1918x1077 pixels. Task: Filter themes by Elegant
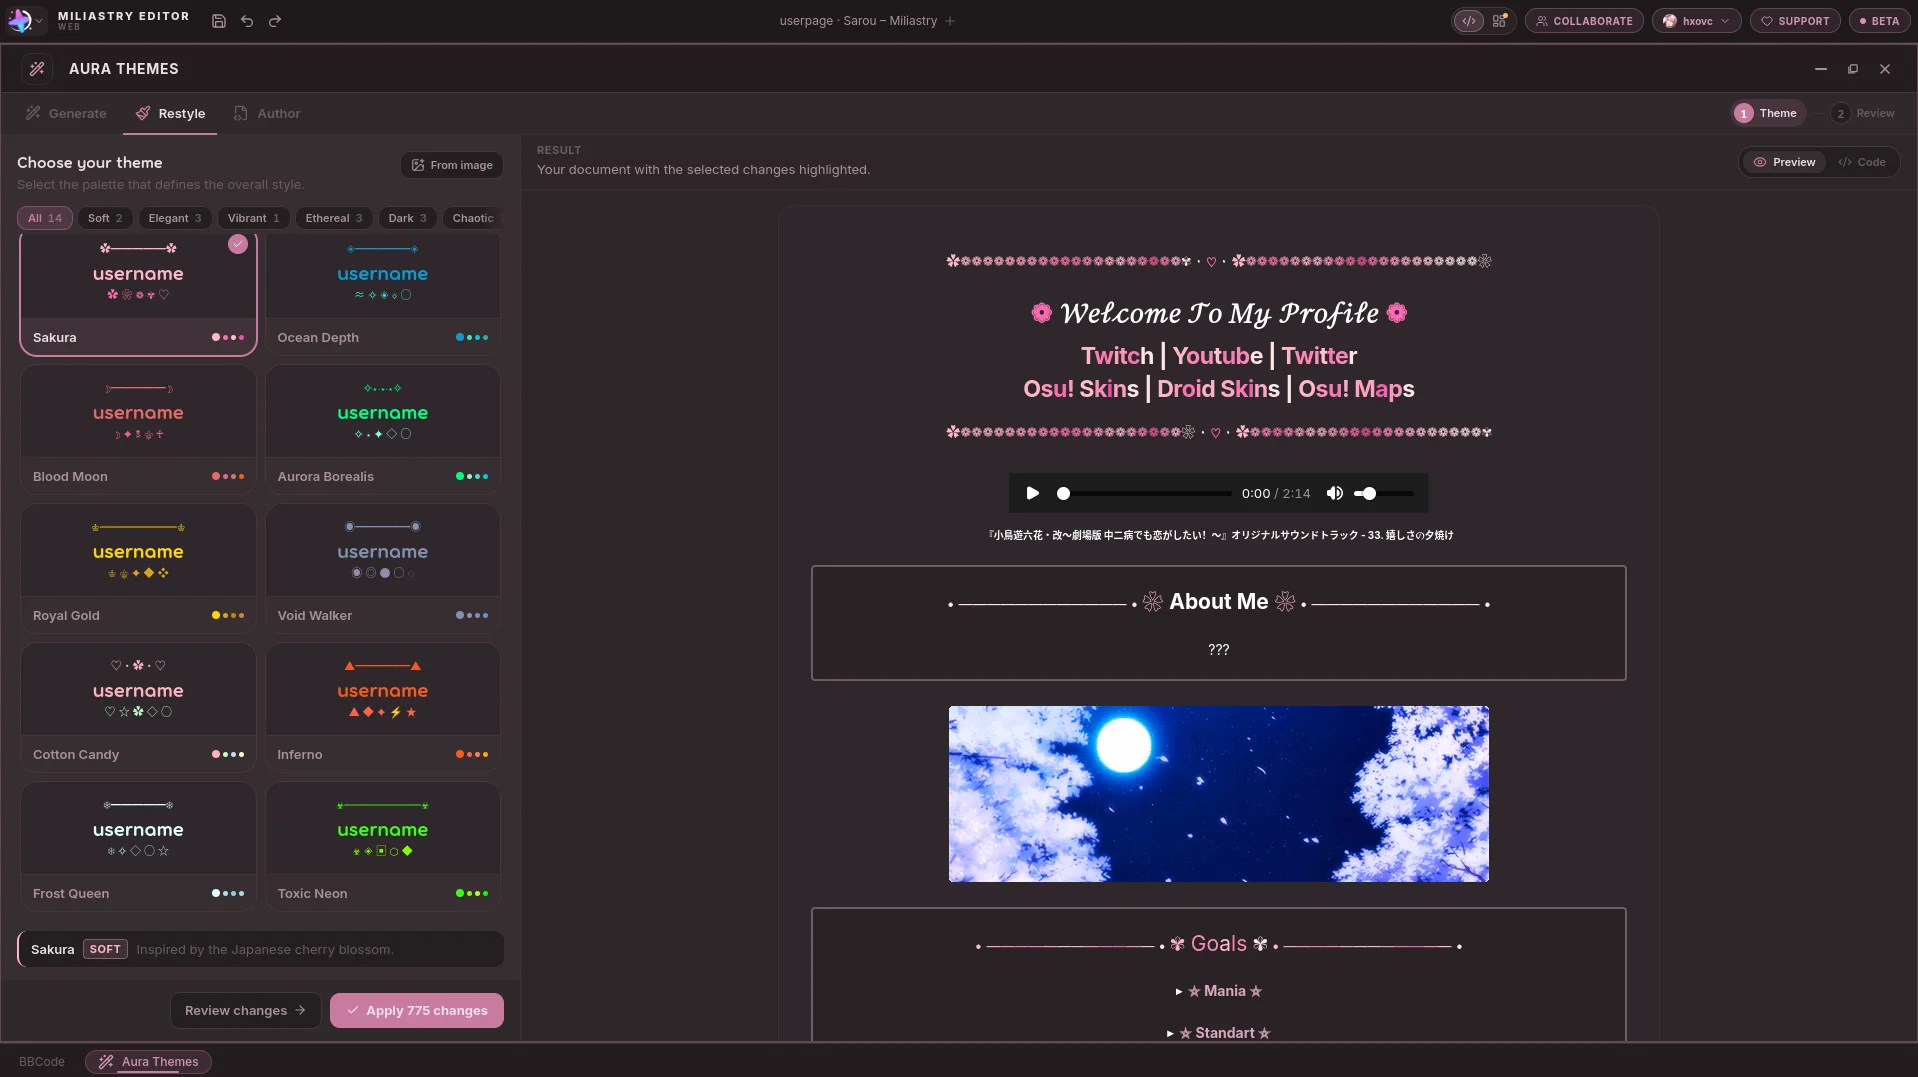tap(175, 218)
